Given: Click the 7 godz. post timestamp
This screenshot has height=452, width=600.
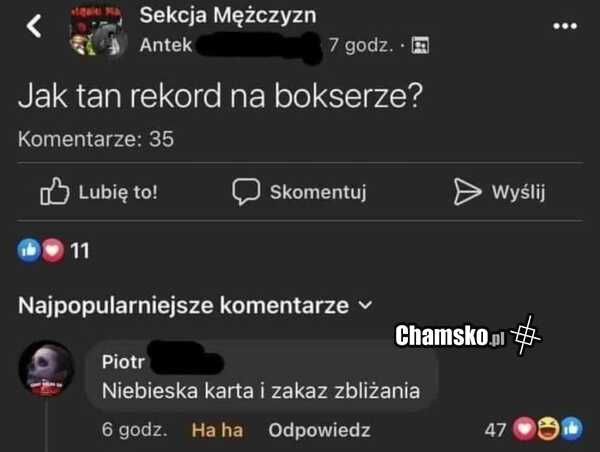Looking at the screenshot, I should point(360,45).
